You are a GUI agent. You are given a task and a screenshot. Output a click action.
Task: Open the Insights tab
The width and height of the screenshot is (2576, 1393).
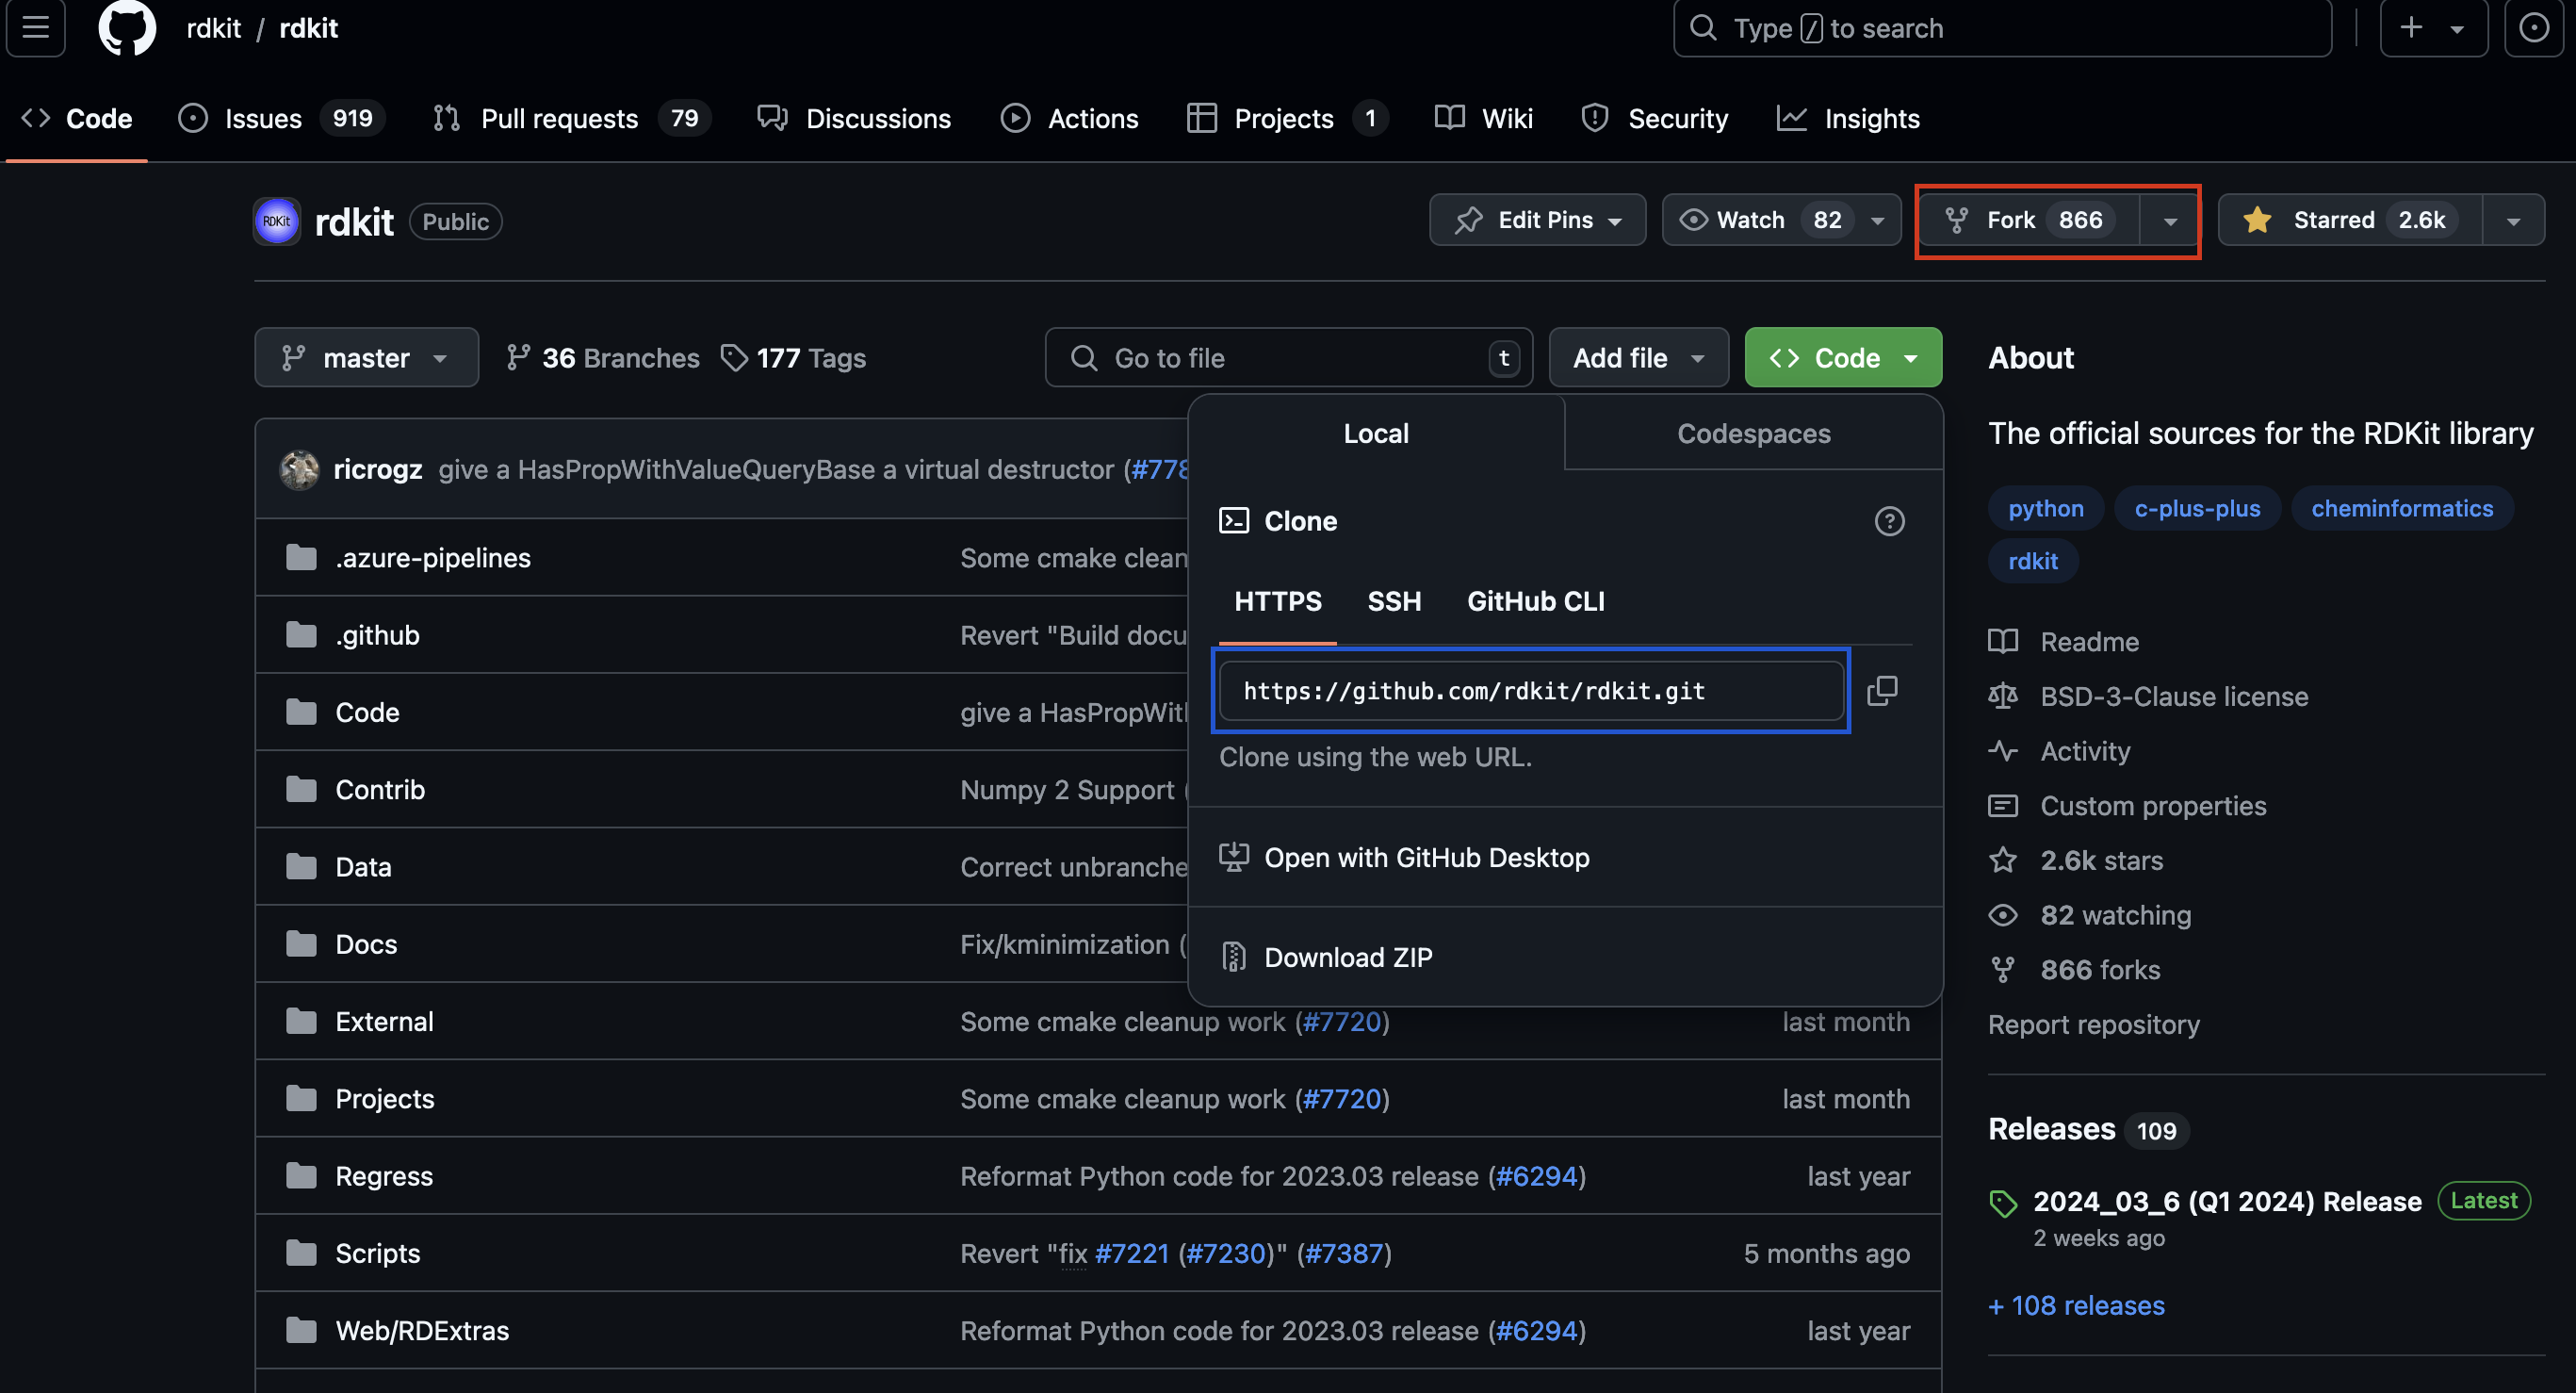(x=1849, y=118)
